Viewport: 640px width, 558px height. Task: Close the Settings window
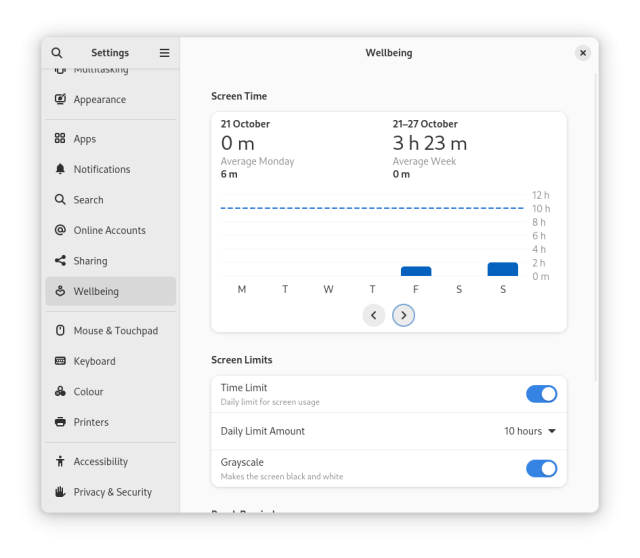tap(583, 53)
